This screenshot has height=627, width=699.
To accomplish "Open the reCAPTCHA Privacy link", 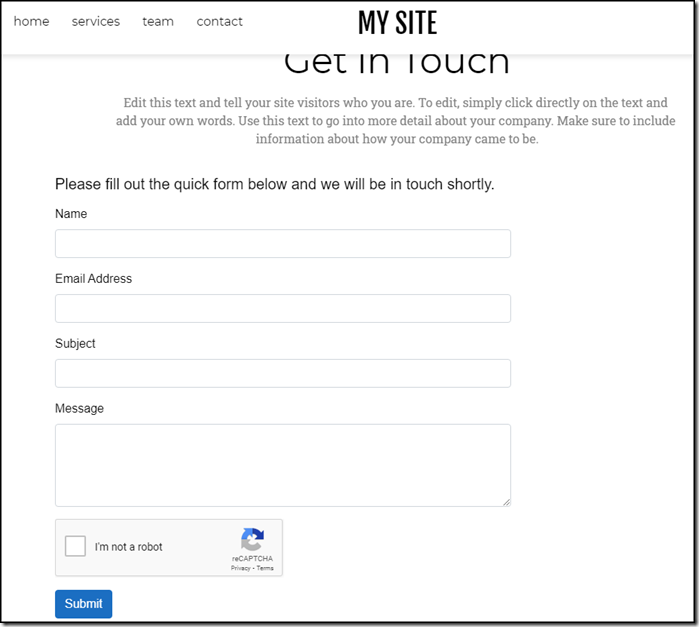I will click(240, 568).
